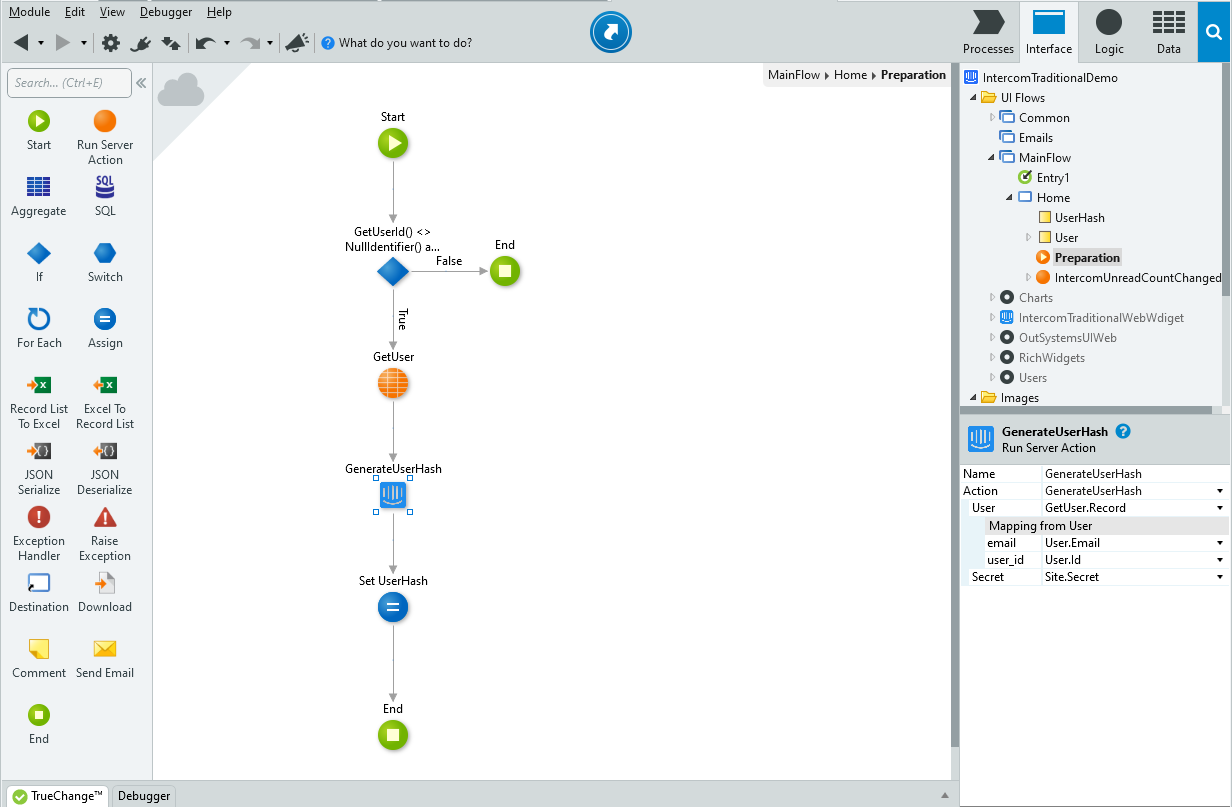Viewport: 1232px width, 807px height.
Task: Collapse the UI Flows folder
Action: 974,98
